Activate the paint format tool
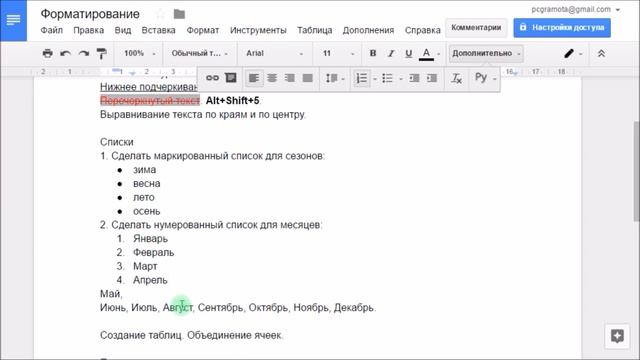The height and width of the screenshot is (360, 640). point(102,53)
